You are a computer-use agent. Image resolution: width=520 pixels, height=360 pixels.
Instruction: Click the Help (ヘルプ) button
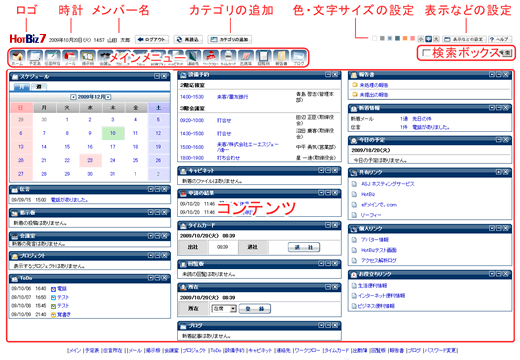click(x=500, y=39)
